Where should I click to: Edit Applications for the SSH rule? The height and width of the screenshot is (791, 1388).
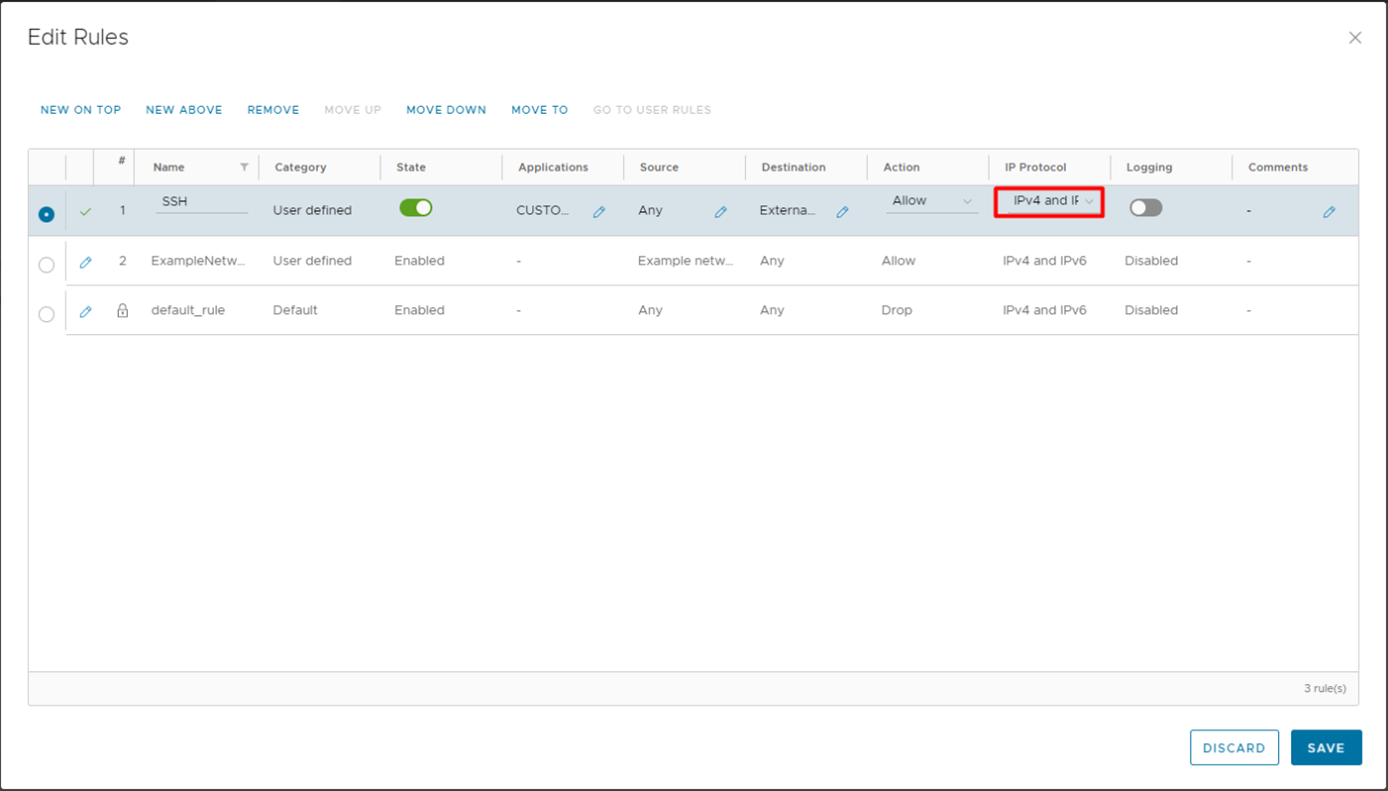tap(598, 211)
